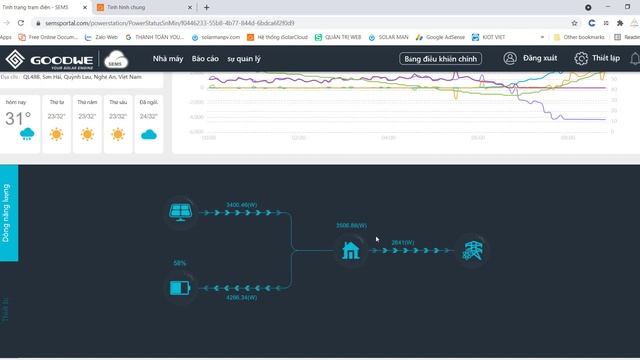This screenshot has width=640, height=360.
Task: Click the last forecast card cloud icon
Action: 149,134
